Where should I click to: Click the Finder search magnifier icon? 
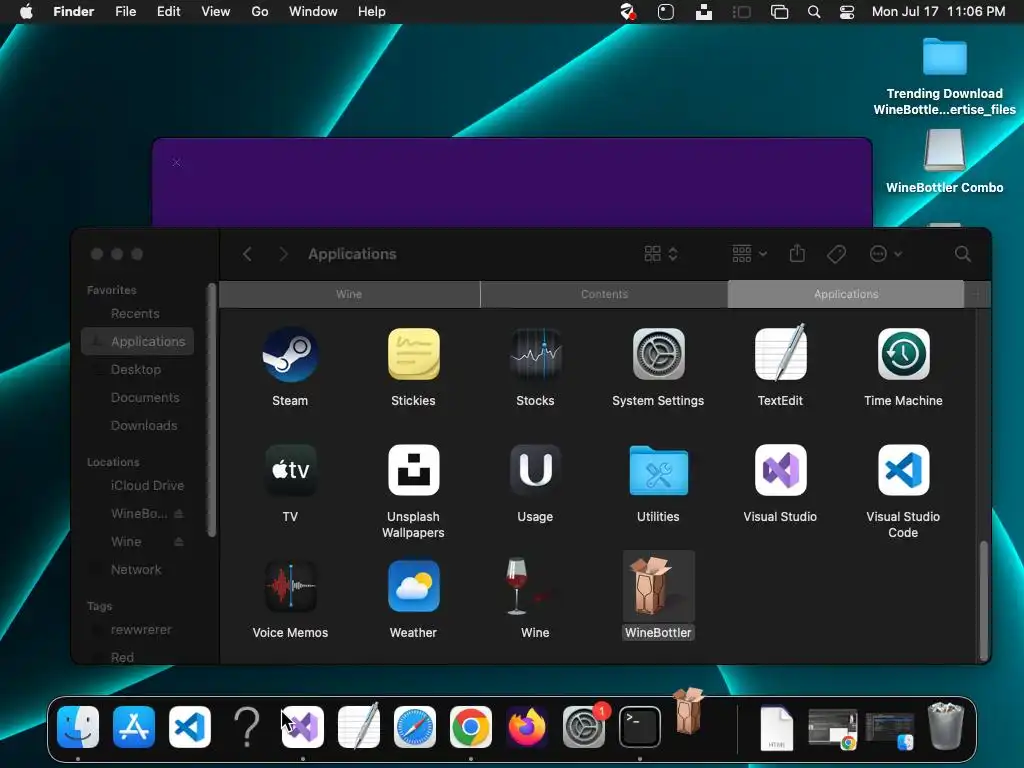tap(963, 254)
